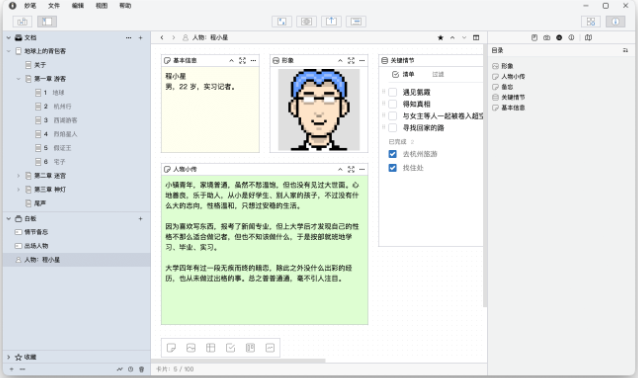Open the info circle inspector icon
Viewport: 638px width, 378px height.
coord(571,37)
